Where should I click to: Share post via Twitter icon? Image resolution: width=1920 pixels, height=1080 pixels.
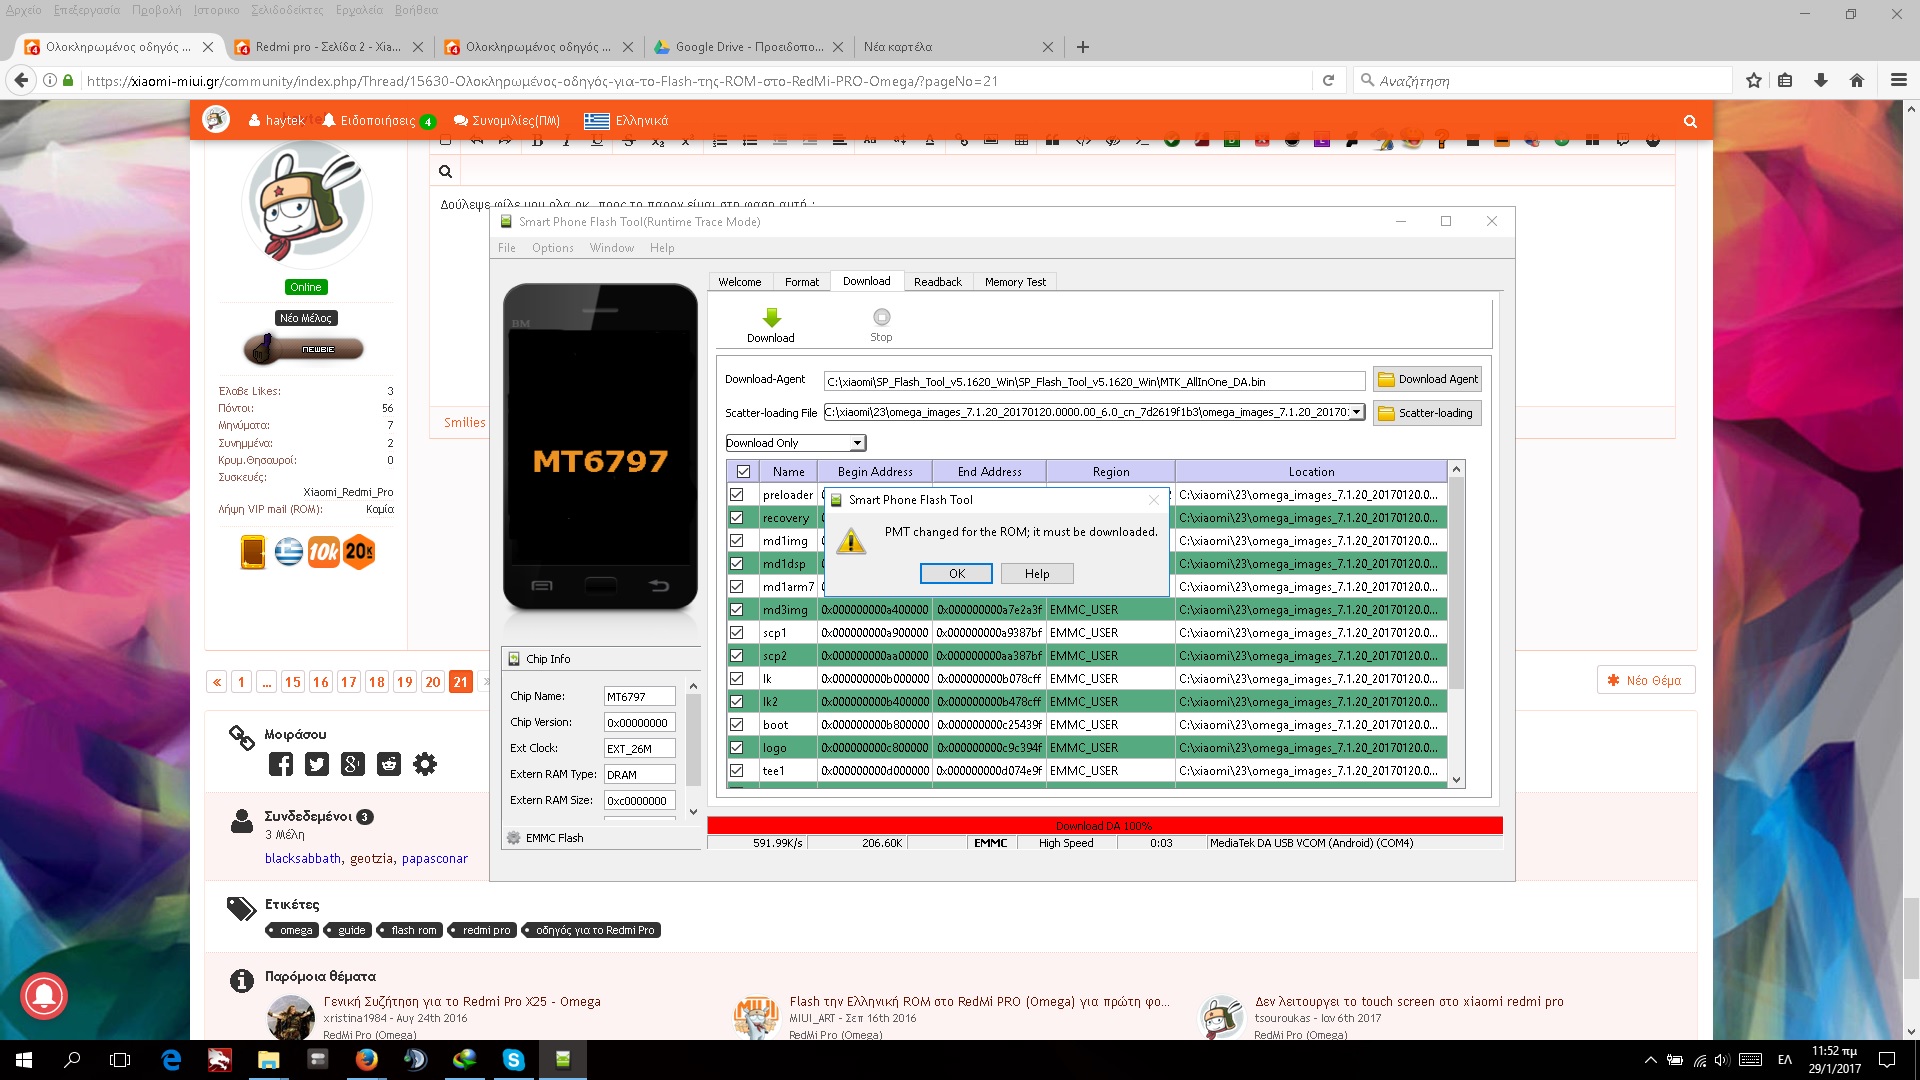click(317, 765)
